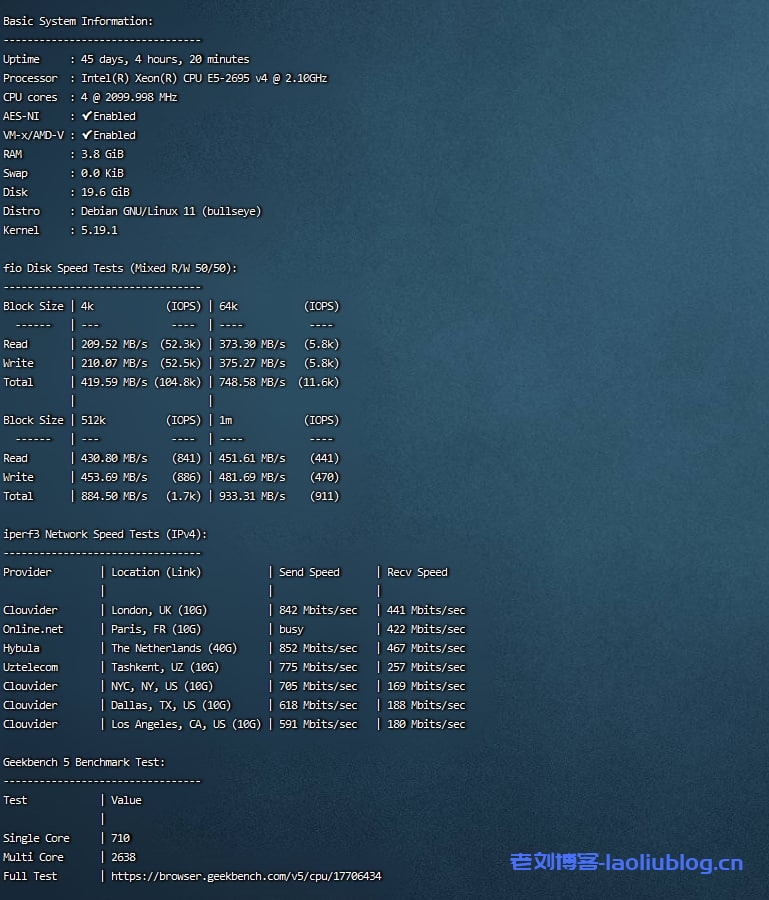This screenshot has height=900, width=769.
Task: Select NYC recv speed '169 Mbits/sec'
Action: pos(426,686)
